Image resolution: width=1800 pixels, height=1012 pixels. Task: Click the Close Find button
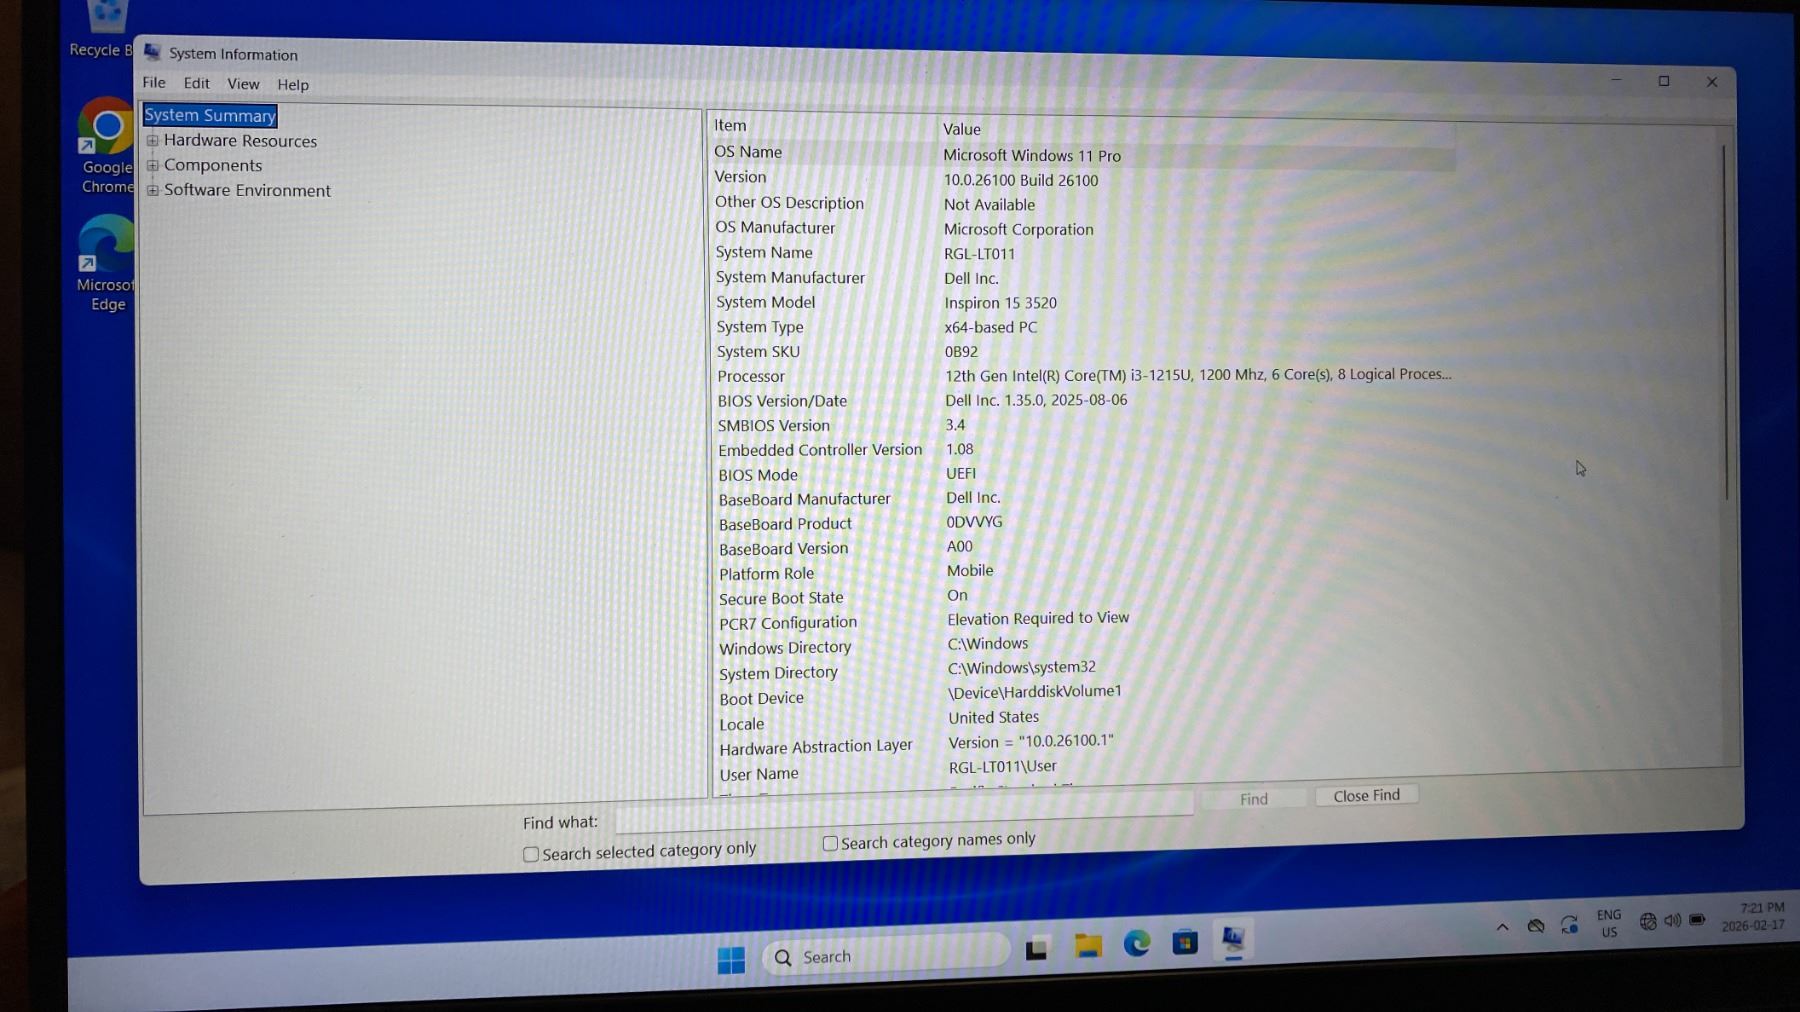pyautogui.click(x=1366, y=795)
